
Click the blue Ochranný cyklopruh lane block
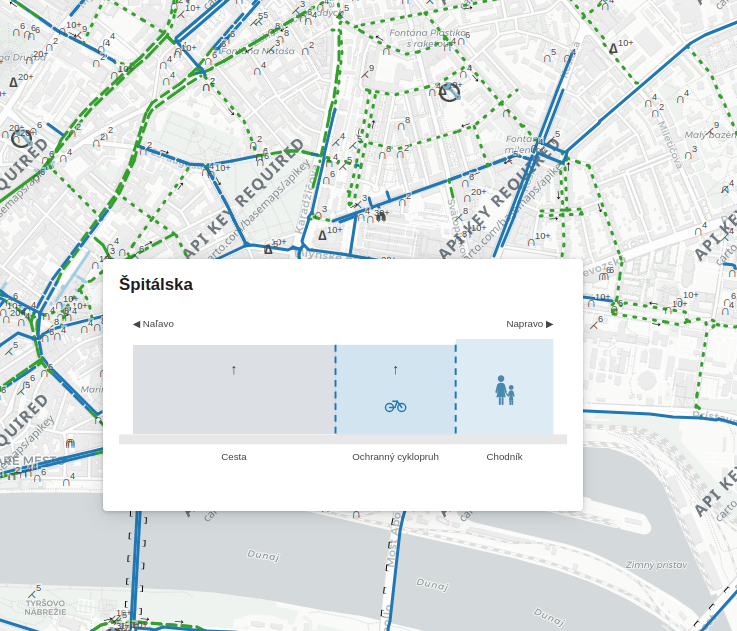click(x=395, y=389)
